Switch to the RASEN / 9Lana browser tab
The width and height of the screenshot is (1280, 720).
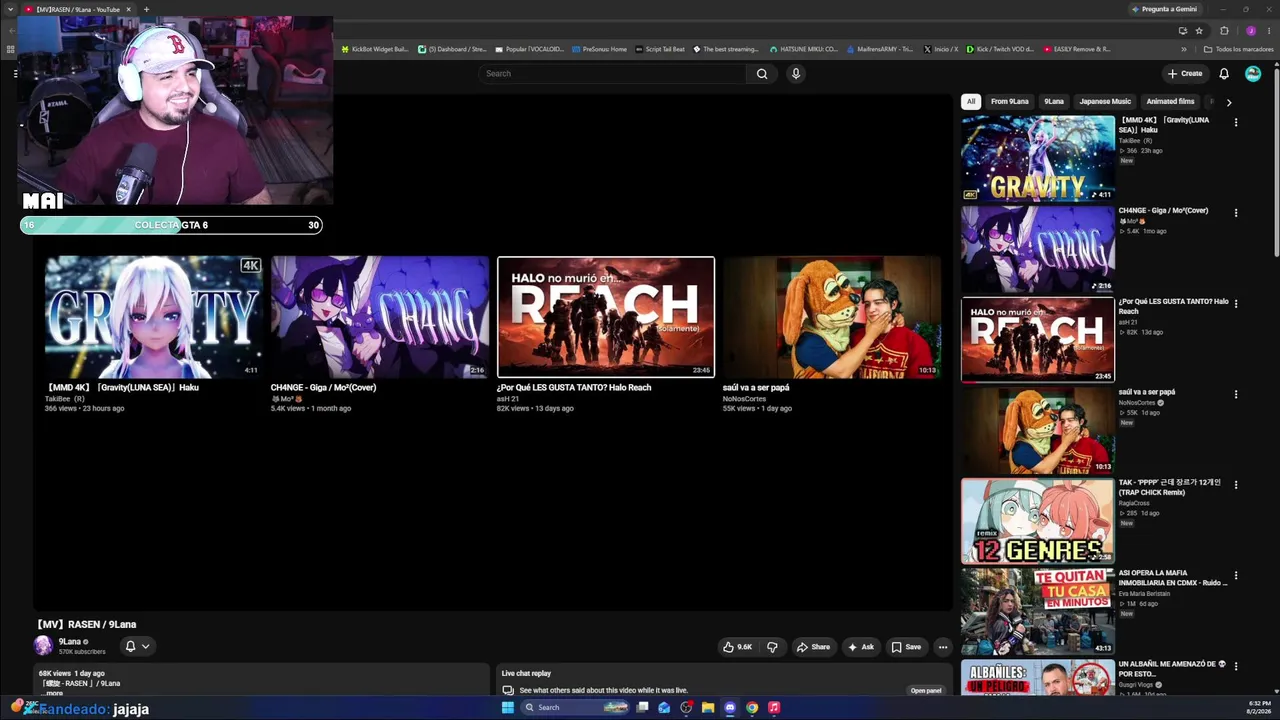click(x=78, y=9)
